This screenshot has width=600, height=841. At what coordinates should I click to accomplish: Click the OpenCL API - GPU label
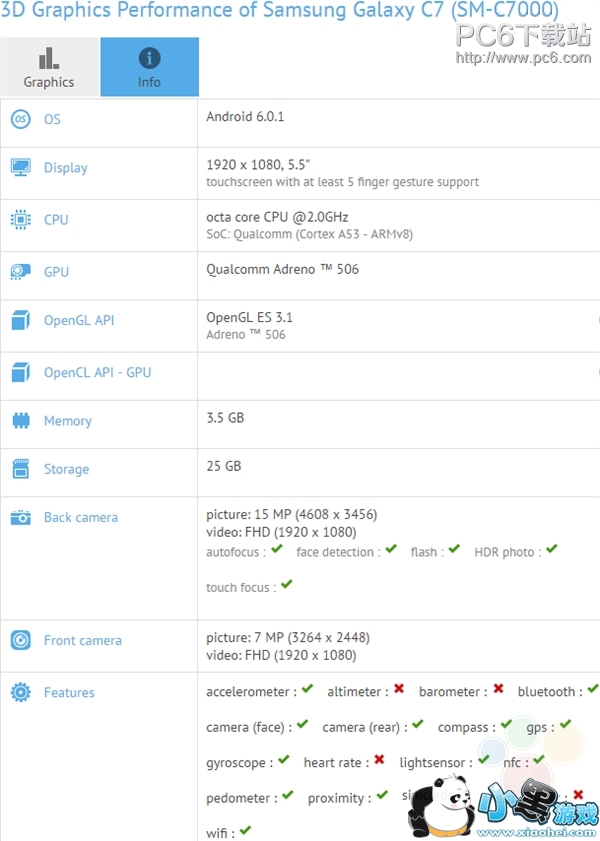(x=98, y=372)
